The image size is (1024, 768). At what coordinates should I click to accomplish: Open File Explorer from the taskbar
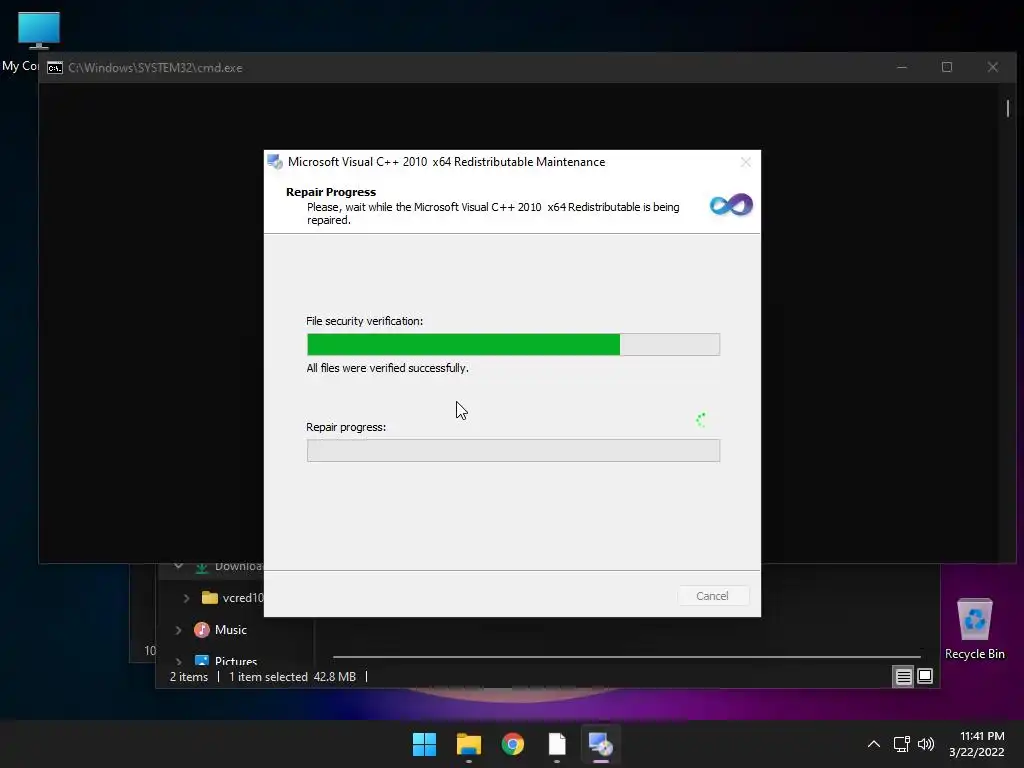point(469,744)
